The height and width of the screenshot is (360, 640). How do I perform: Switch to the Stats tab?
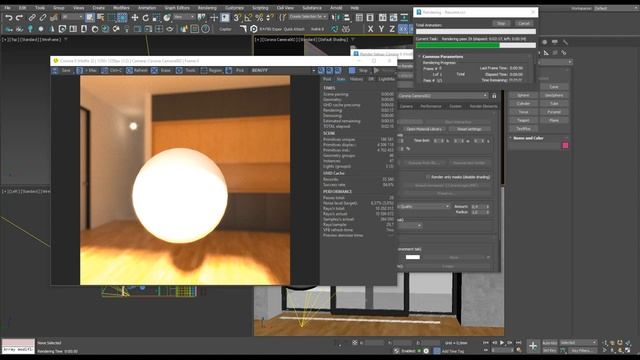pos(340,79)
